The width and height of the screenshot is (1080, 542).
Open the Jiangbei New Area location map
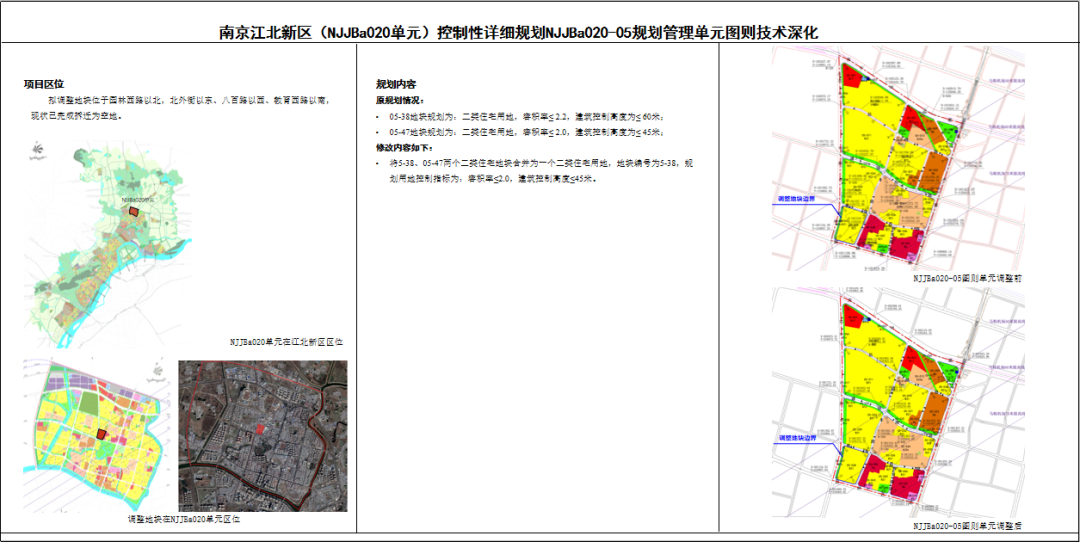click(108, 242)
